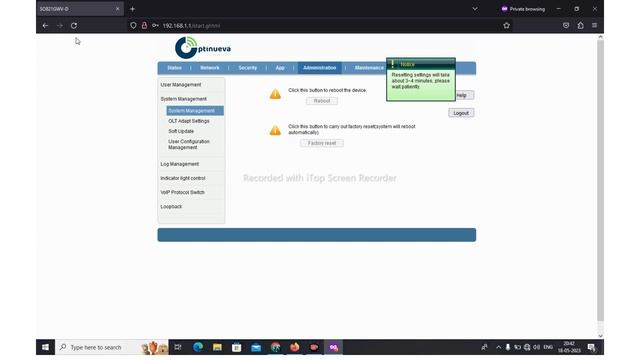Image resolution: width=640 pixels, height=360 pixels.
Task: Click the Logout button
Action: click(461, 113)
